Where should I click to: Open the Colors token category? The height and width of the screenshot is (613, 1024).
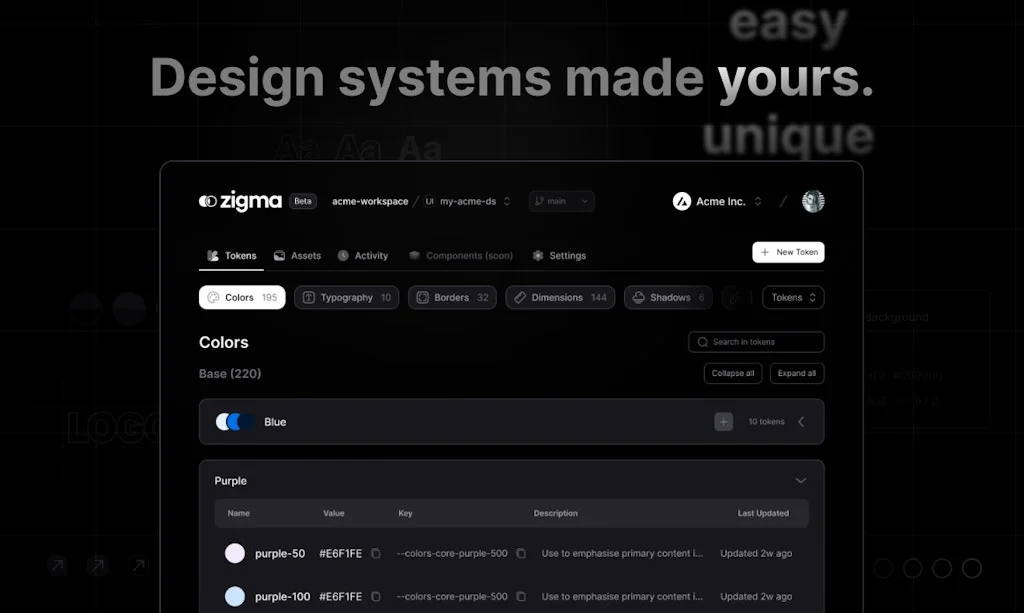point(241,297)
